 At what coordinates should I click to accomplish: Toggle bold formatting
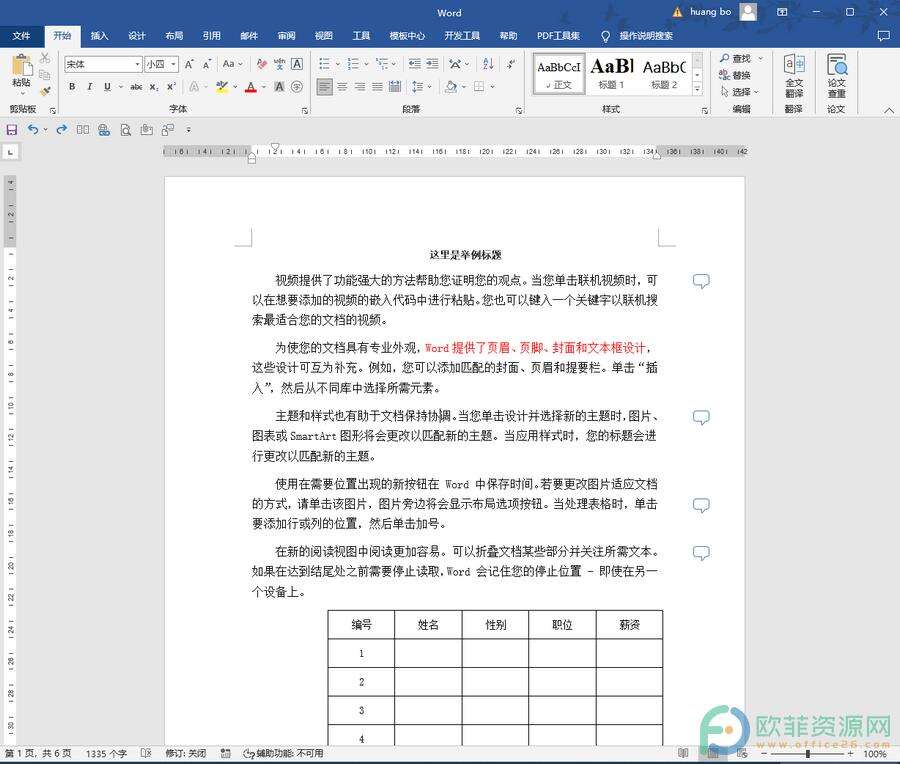[72, 87]
